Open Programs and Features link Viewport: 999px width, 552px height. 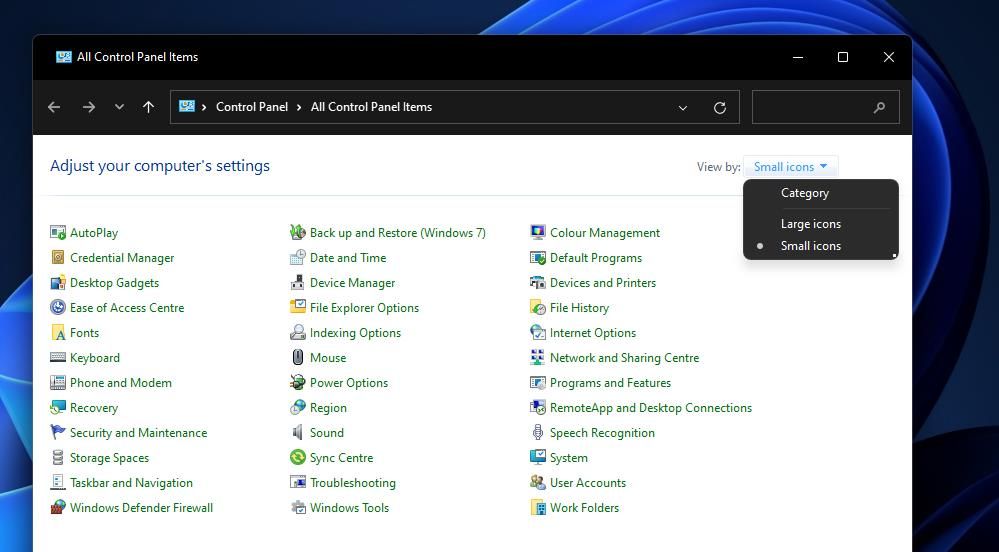tap(610, 382)
